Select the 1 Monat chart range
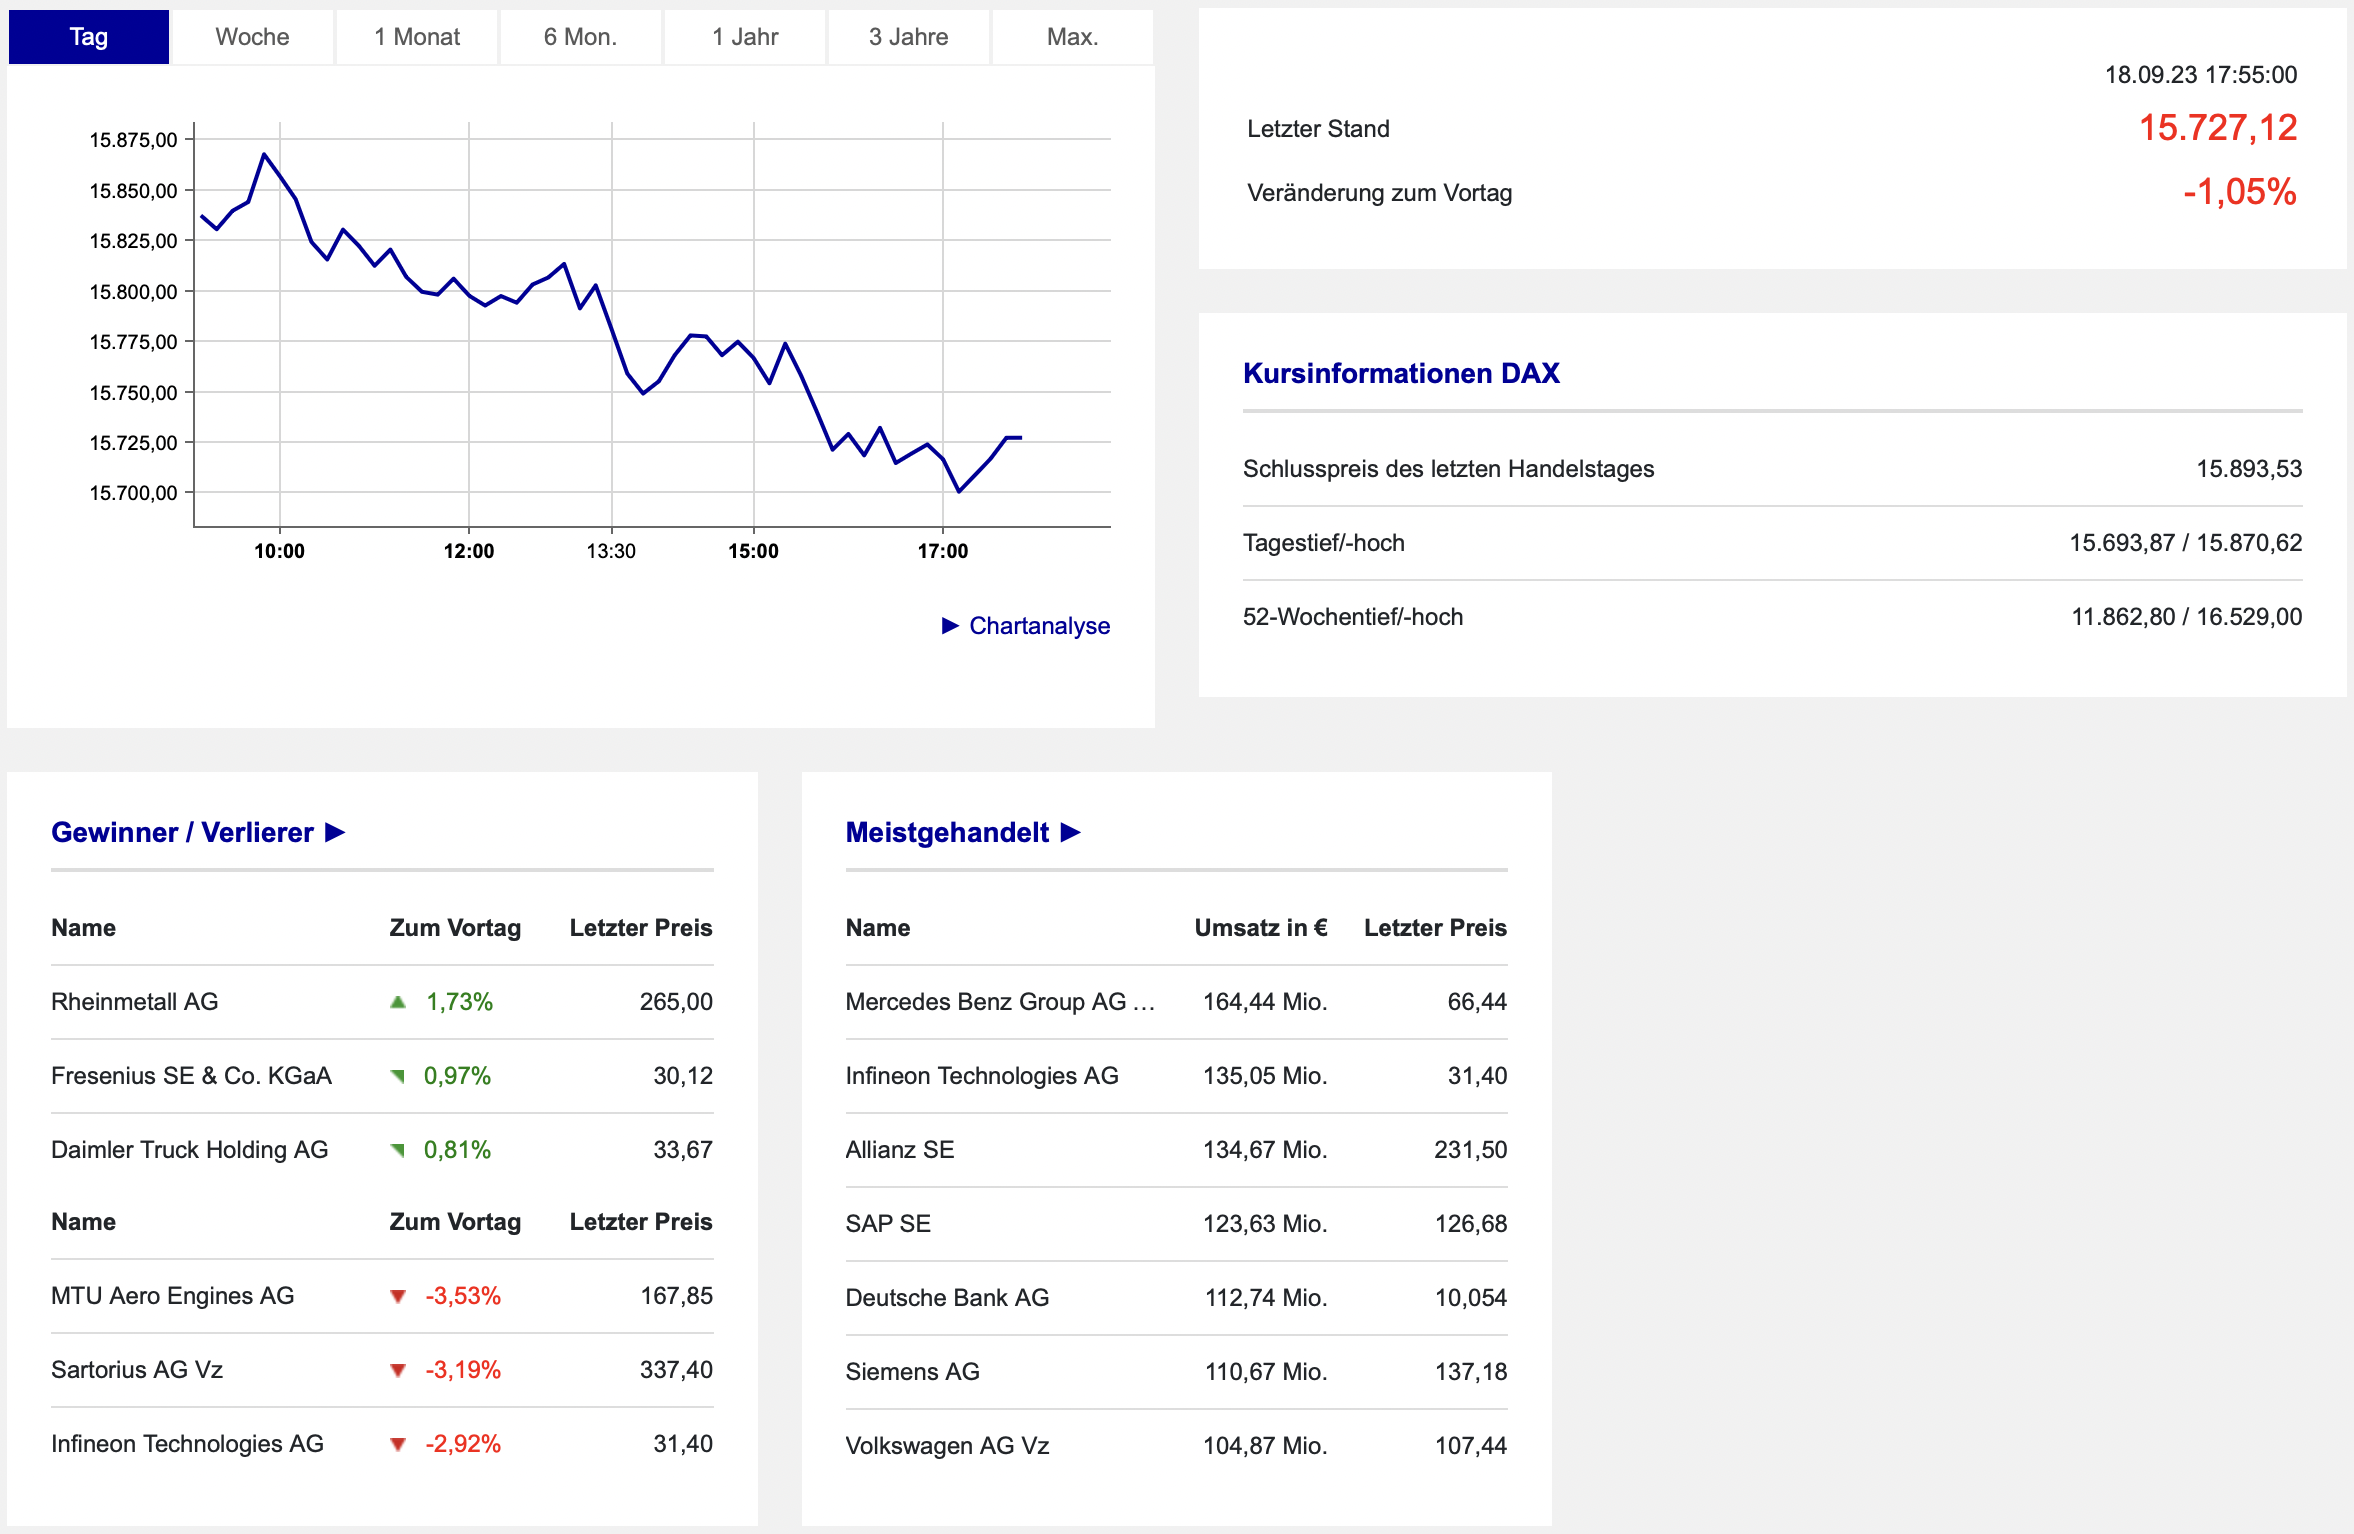Screen dimensions: 2354x1534 (x=417, y=37)
